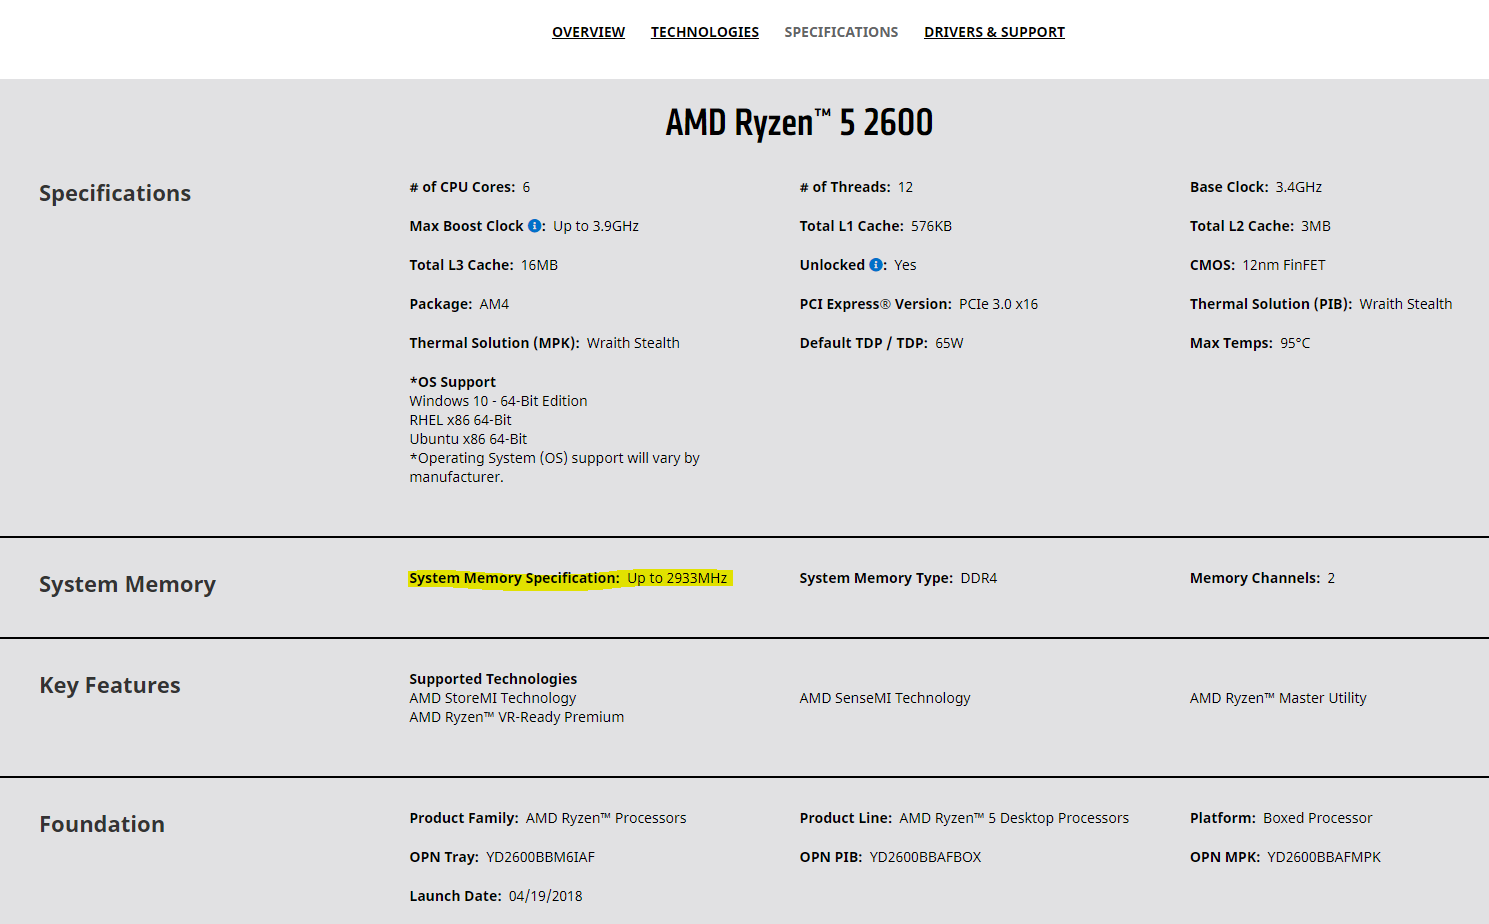Screen dimensions: 1489x924
Task: Click 'AMD Ryzen VR-Ready Premium' feature
Action: pos(517,717)
